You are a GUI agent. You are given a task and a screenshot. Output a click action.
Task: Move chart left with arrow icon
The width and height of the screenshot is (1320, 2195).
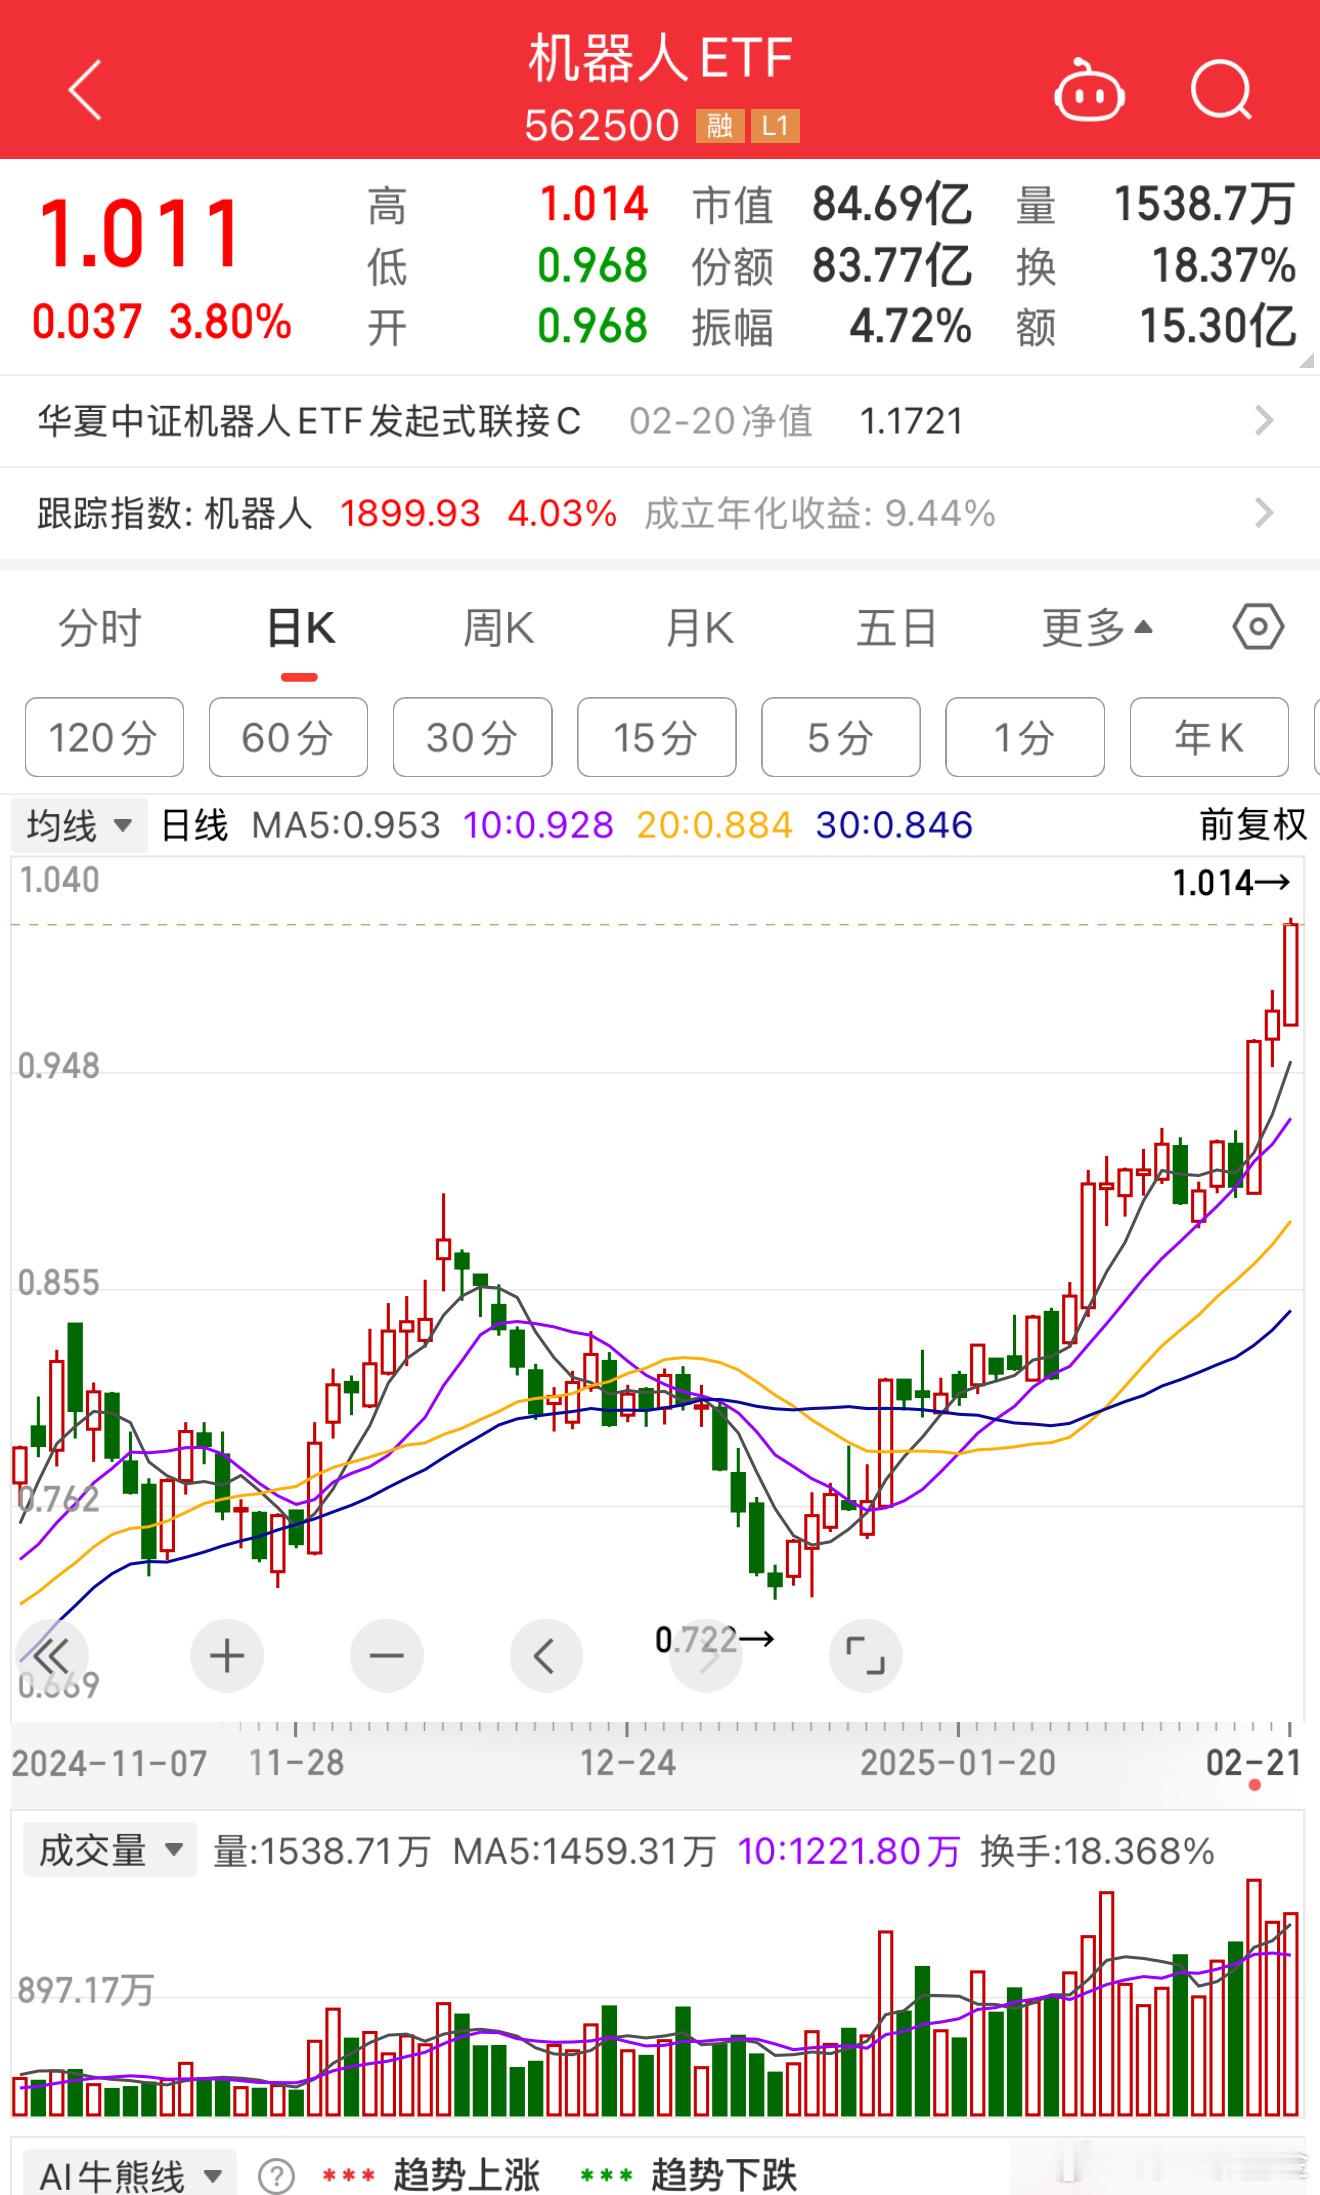point(546,1656)
